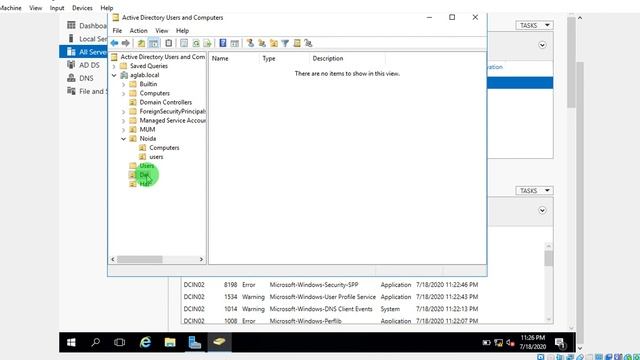Select the Computers item under Noida
The image size is (640, 360).
click(164, 148)
